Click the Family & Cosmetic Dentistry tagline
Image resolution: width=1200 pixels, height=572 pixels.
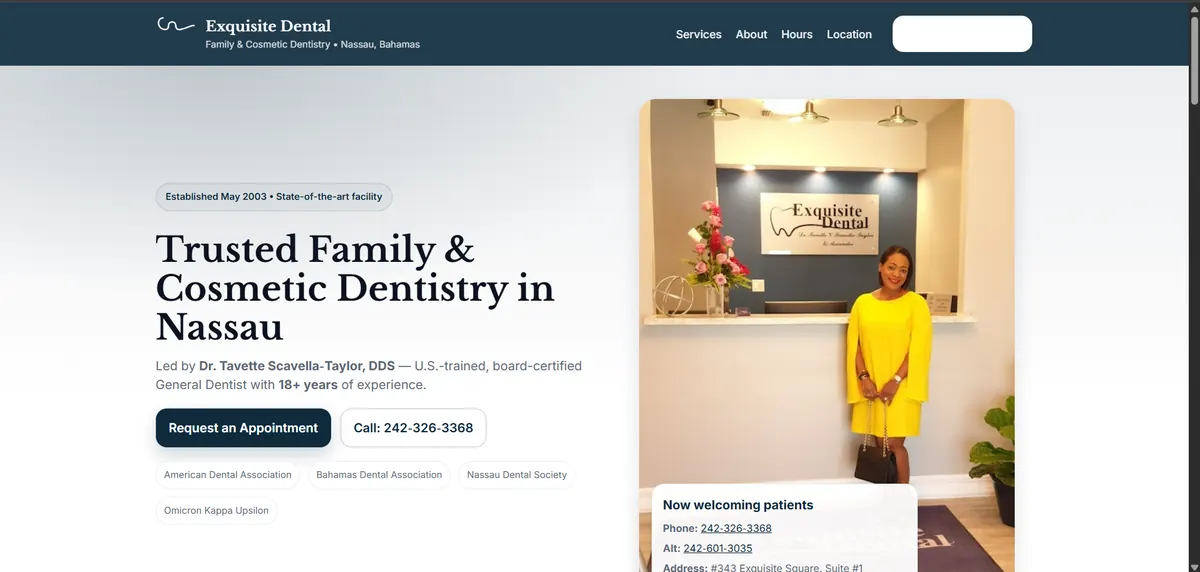click(313, 45)
